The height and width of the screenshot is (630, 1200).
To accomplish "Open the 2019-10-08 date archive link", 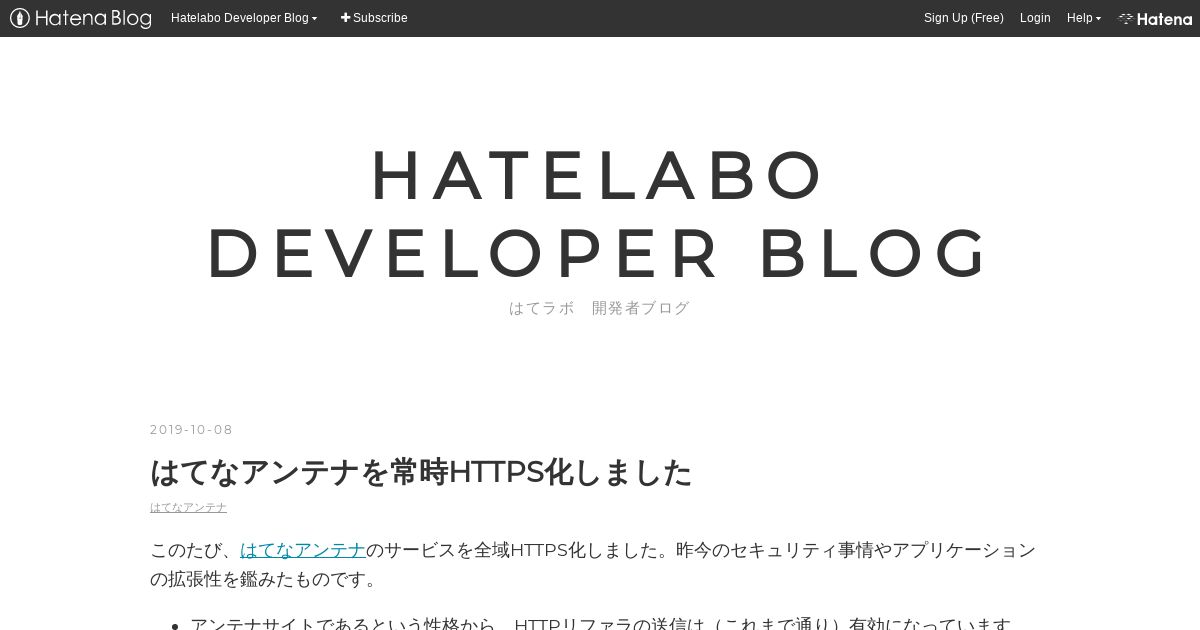I will pos(191,430).
